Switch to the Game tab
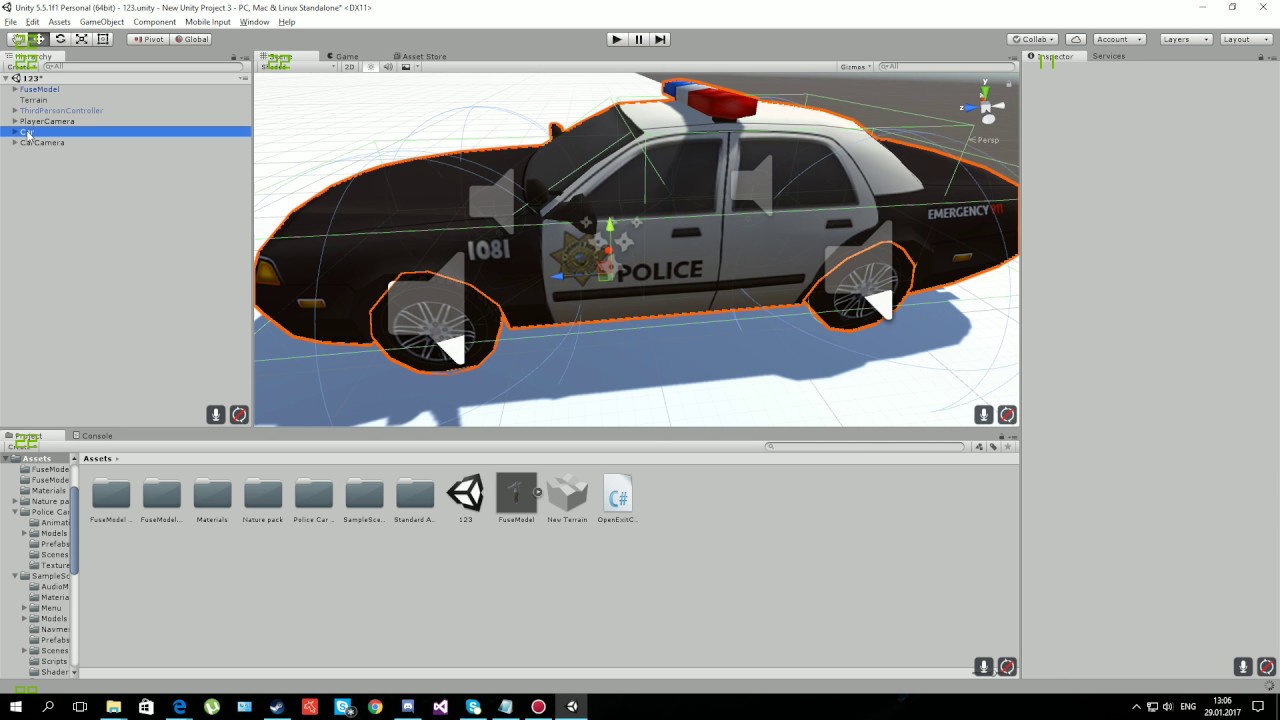This screenshot has width=1280, height=720. [x=342, y=56]
